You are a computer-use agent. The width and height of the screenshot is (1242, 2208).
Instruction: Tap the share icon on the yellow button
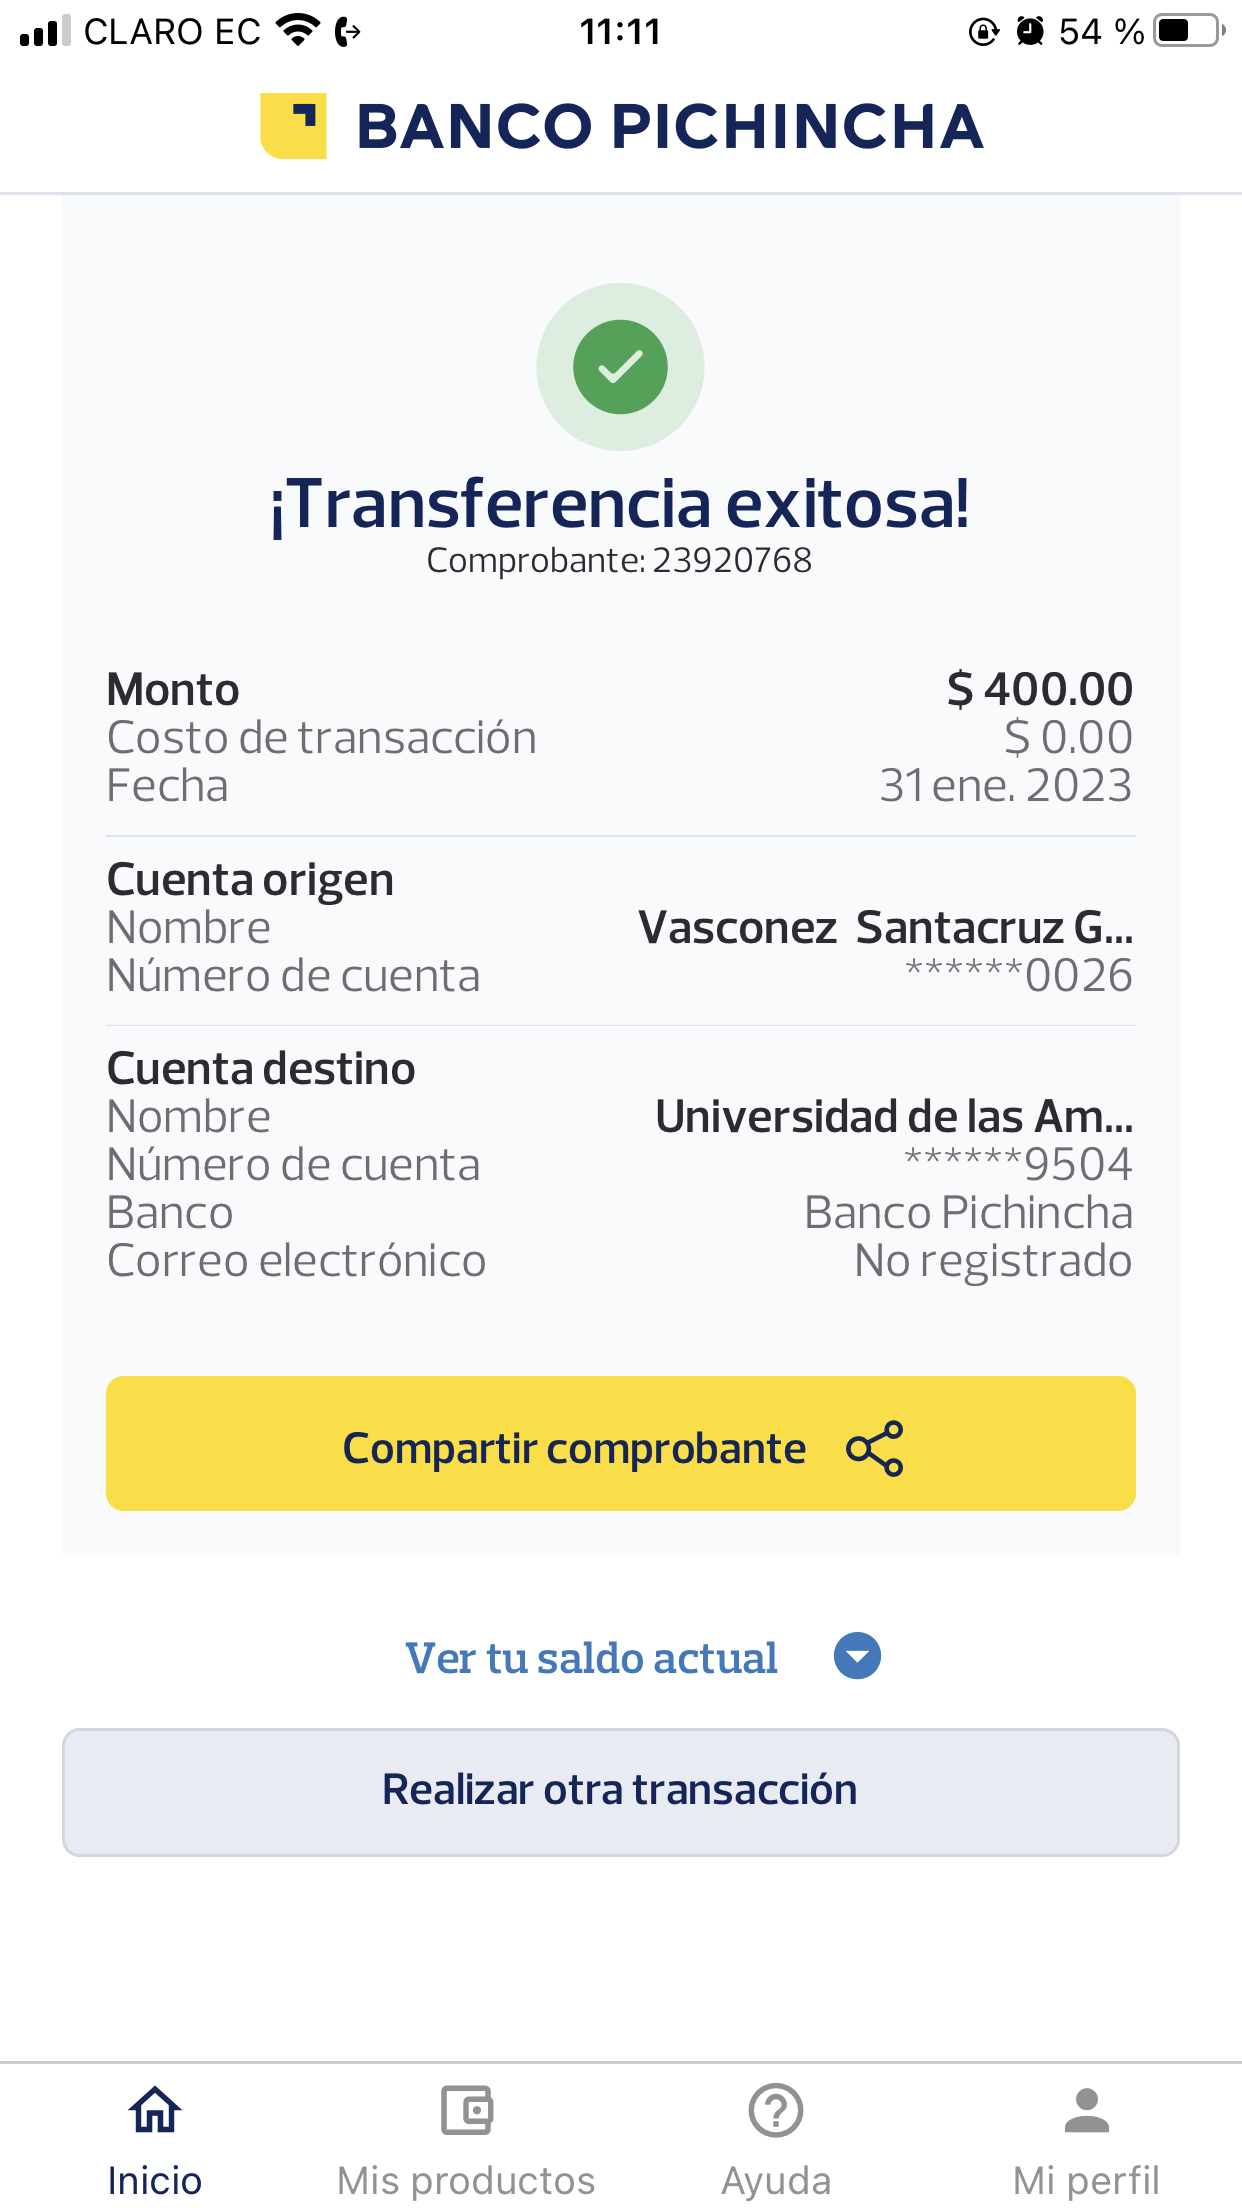[875, 1448]
